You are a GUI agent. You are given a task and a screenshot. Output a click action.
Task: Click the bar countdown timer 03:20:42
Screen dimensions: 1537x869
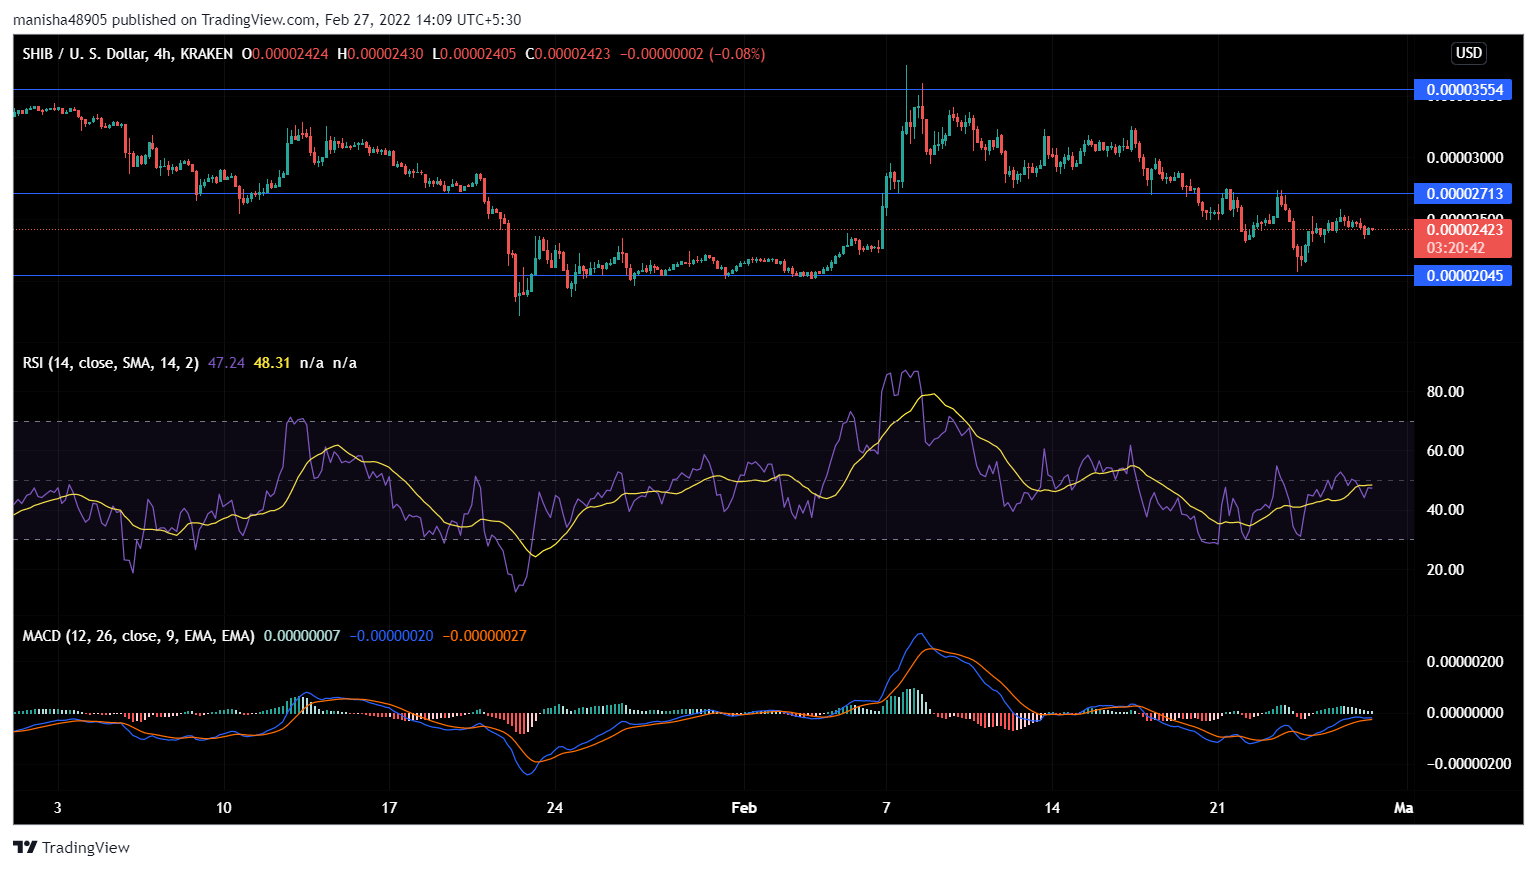pos(1456,248)
